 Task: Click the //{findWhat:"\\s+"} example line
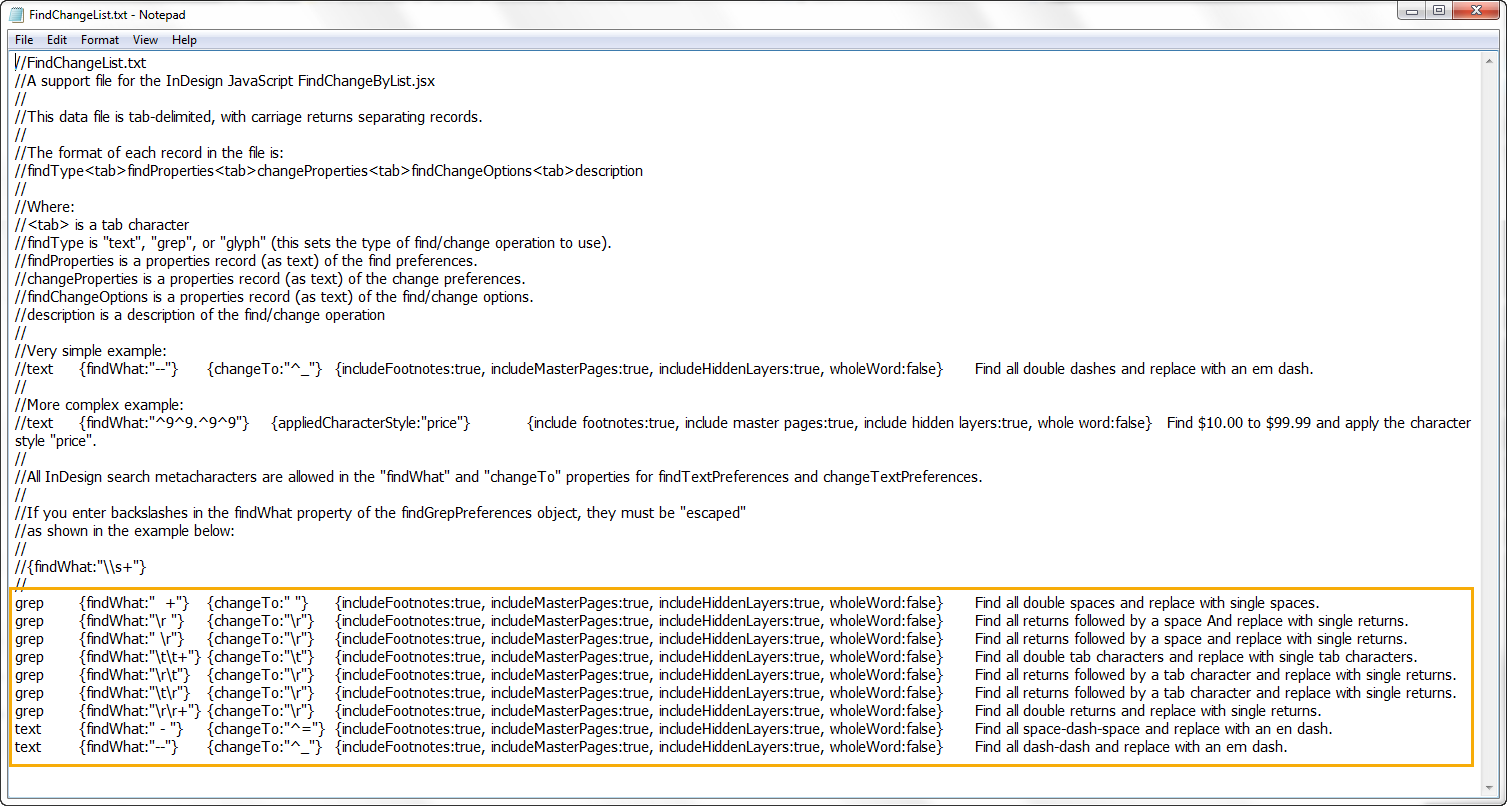[81, 567]
